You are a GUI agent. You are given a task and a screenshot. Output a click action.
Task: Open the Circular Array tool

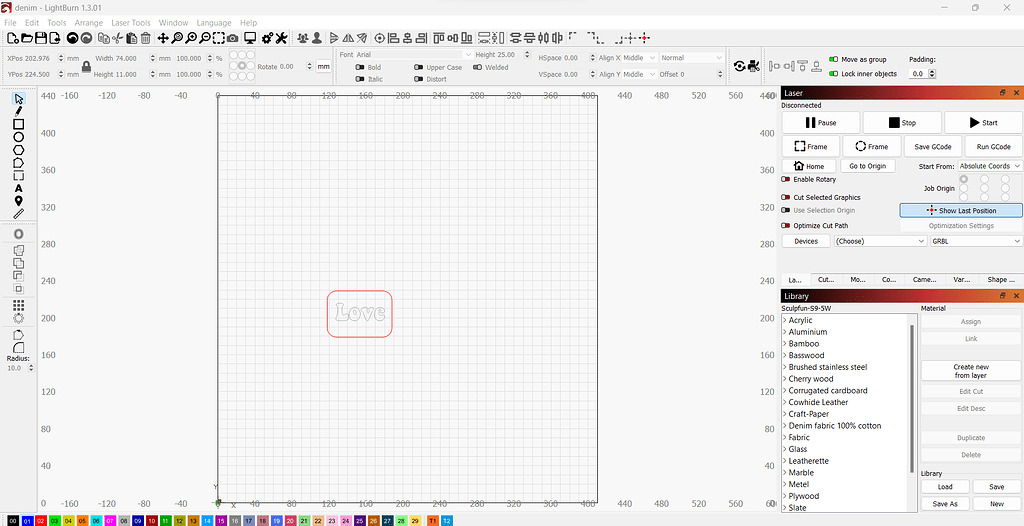18,318
